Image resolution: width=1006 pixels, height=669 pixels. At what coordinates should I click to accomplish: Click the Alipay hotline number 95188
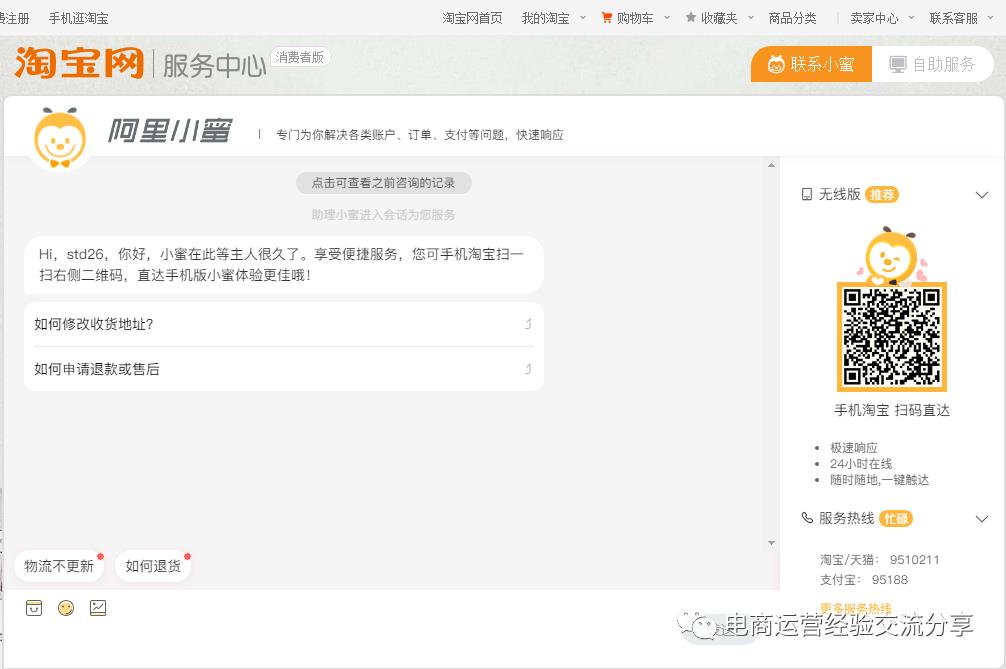[x=889, y=580]
